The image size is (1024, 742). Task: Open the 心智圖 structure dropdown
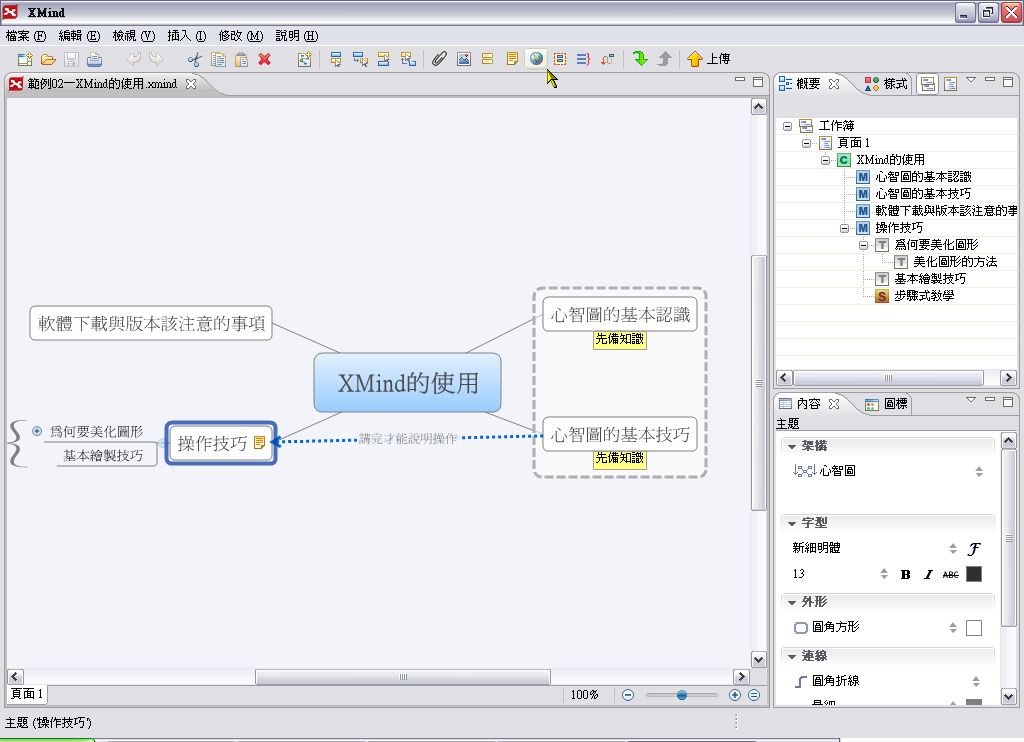[978, 471]
